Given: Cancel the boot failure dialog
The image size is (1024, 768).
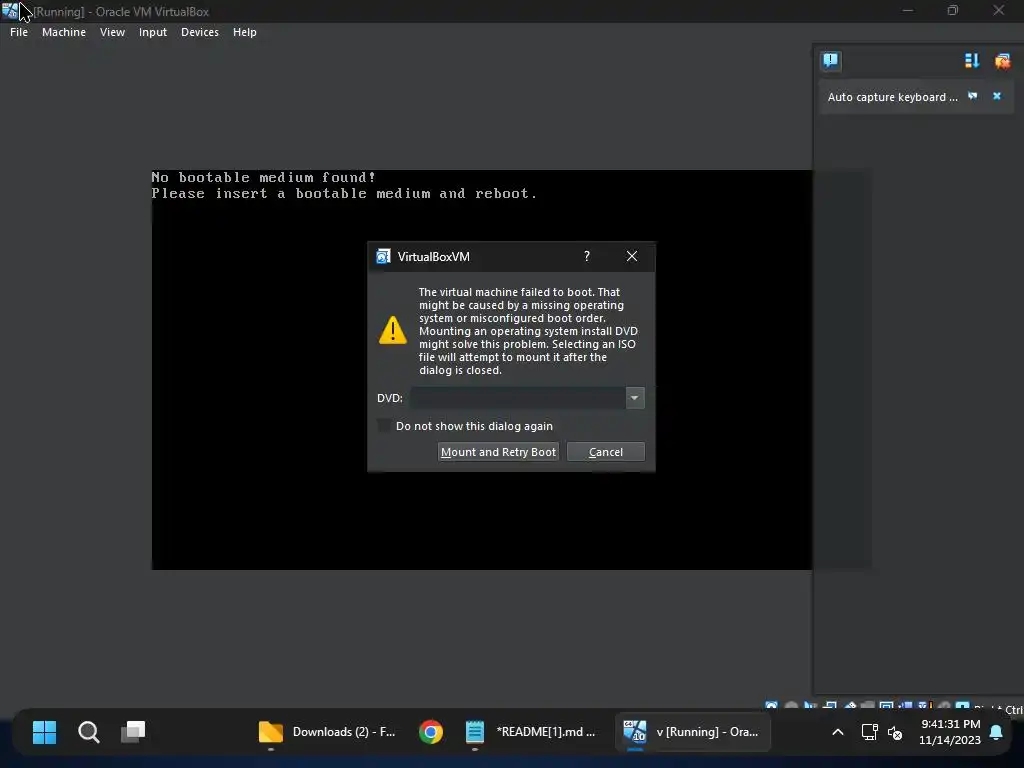Looking at the screenshot, I should coord(606,452).
